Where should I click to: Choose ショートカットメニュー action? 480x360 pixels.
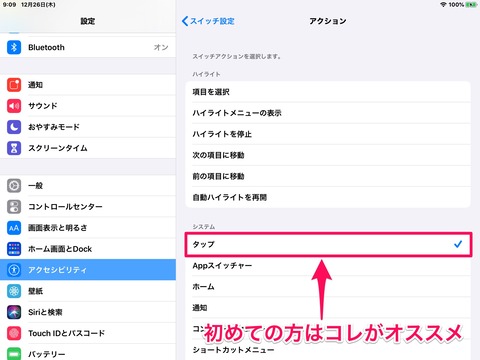328,350
